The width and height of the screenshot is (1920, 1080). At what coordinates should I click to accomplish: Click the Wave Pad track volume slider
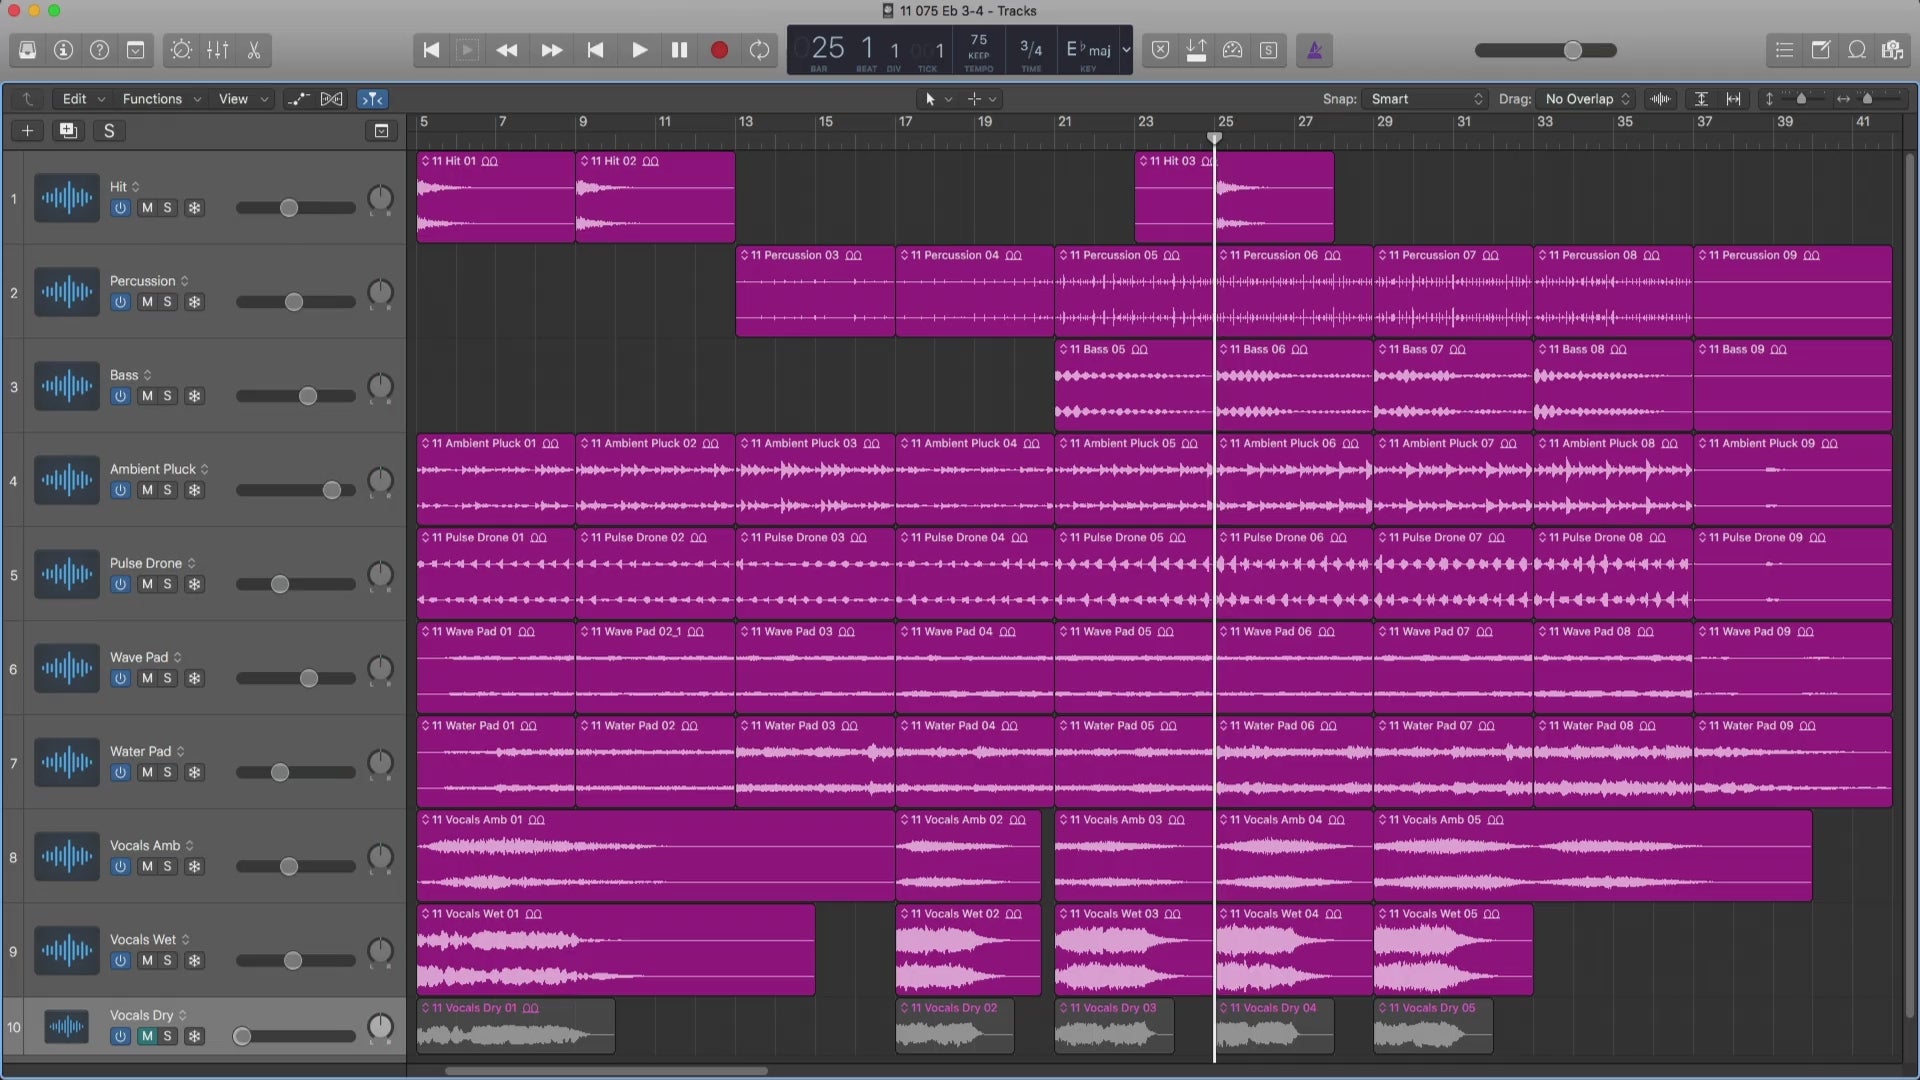[x=309, y=679]
